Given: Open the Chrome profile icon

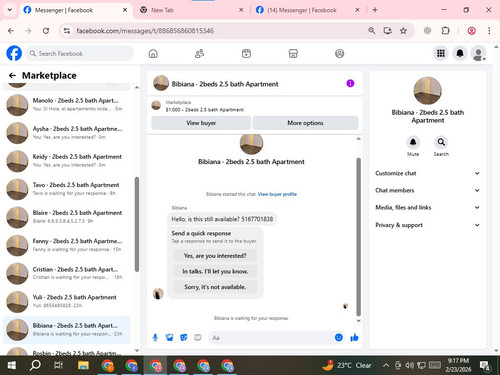Looking at the screenshot, I should (471, 31).
